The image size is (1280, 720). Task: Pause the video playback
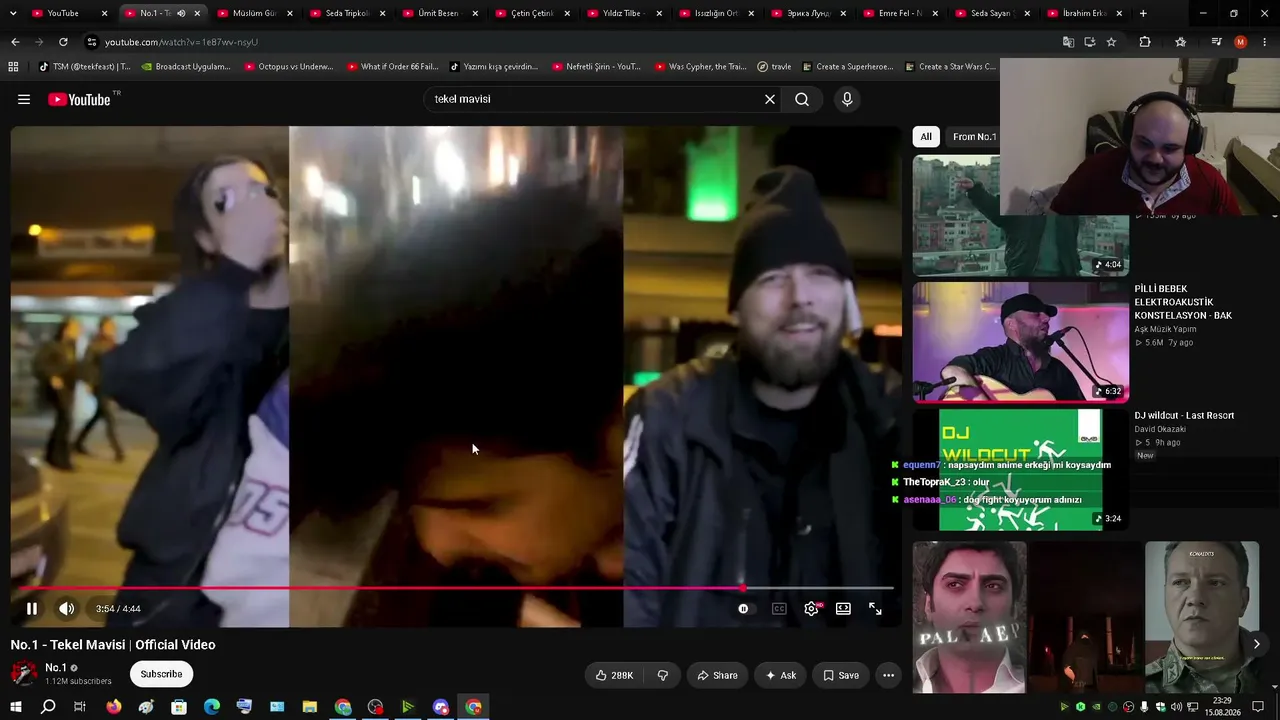[31, 608]
